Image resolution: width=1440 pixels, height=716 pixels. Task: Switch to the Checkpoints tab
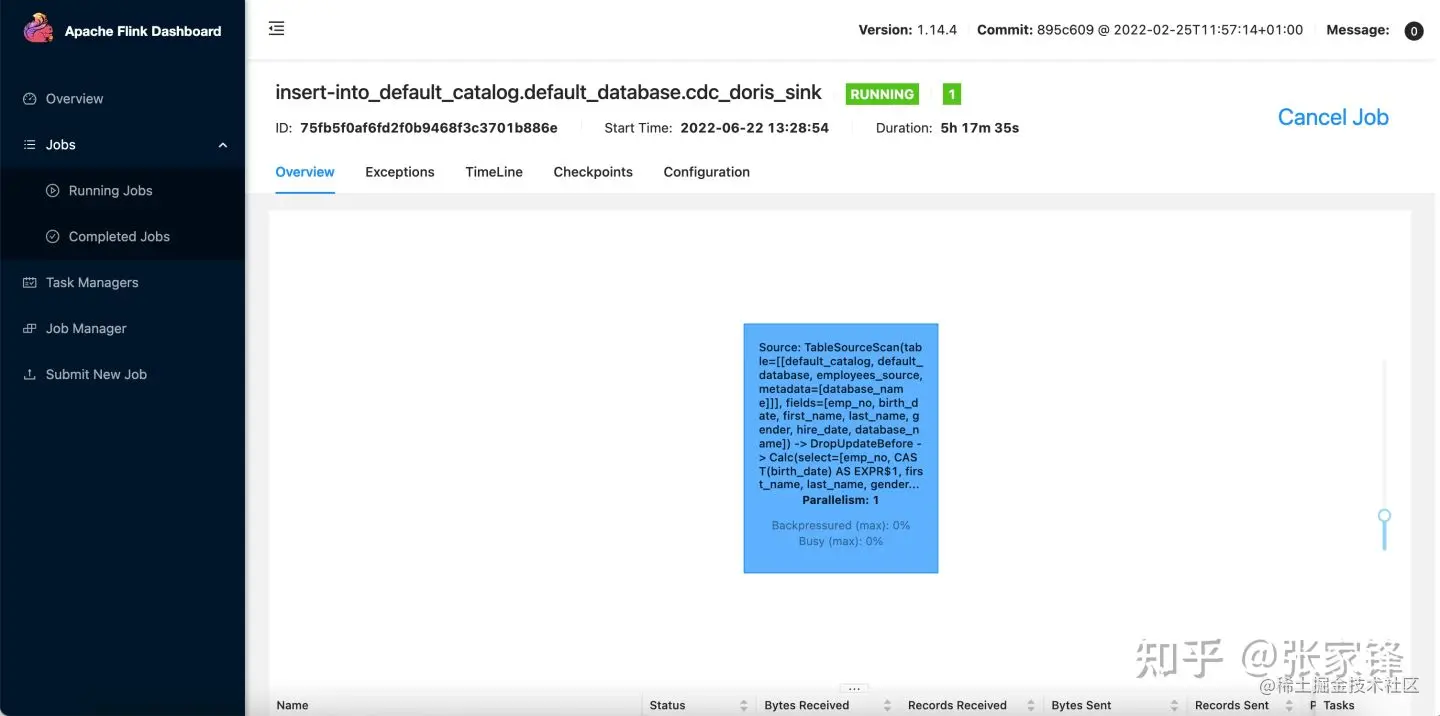pyautogui.click(x=593, y=172)
